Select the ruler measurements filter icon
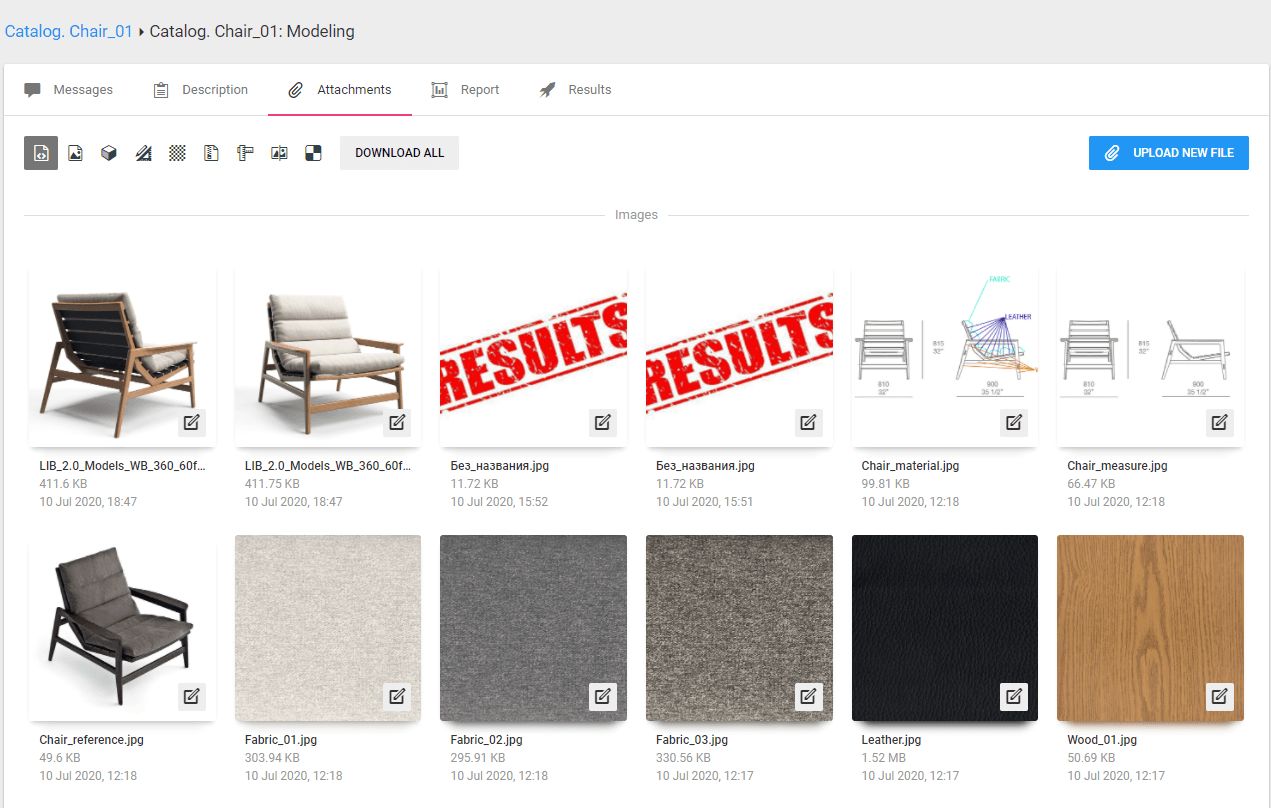 click(x=245, y=152)
